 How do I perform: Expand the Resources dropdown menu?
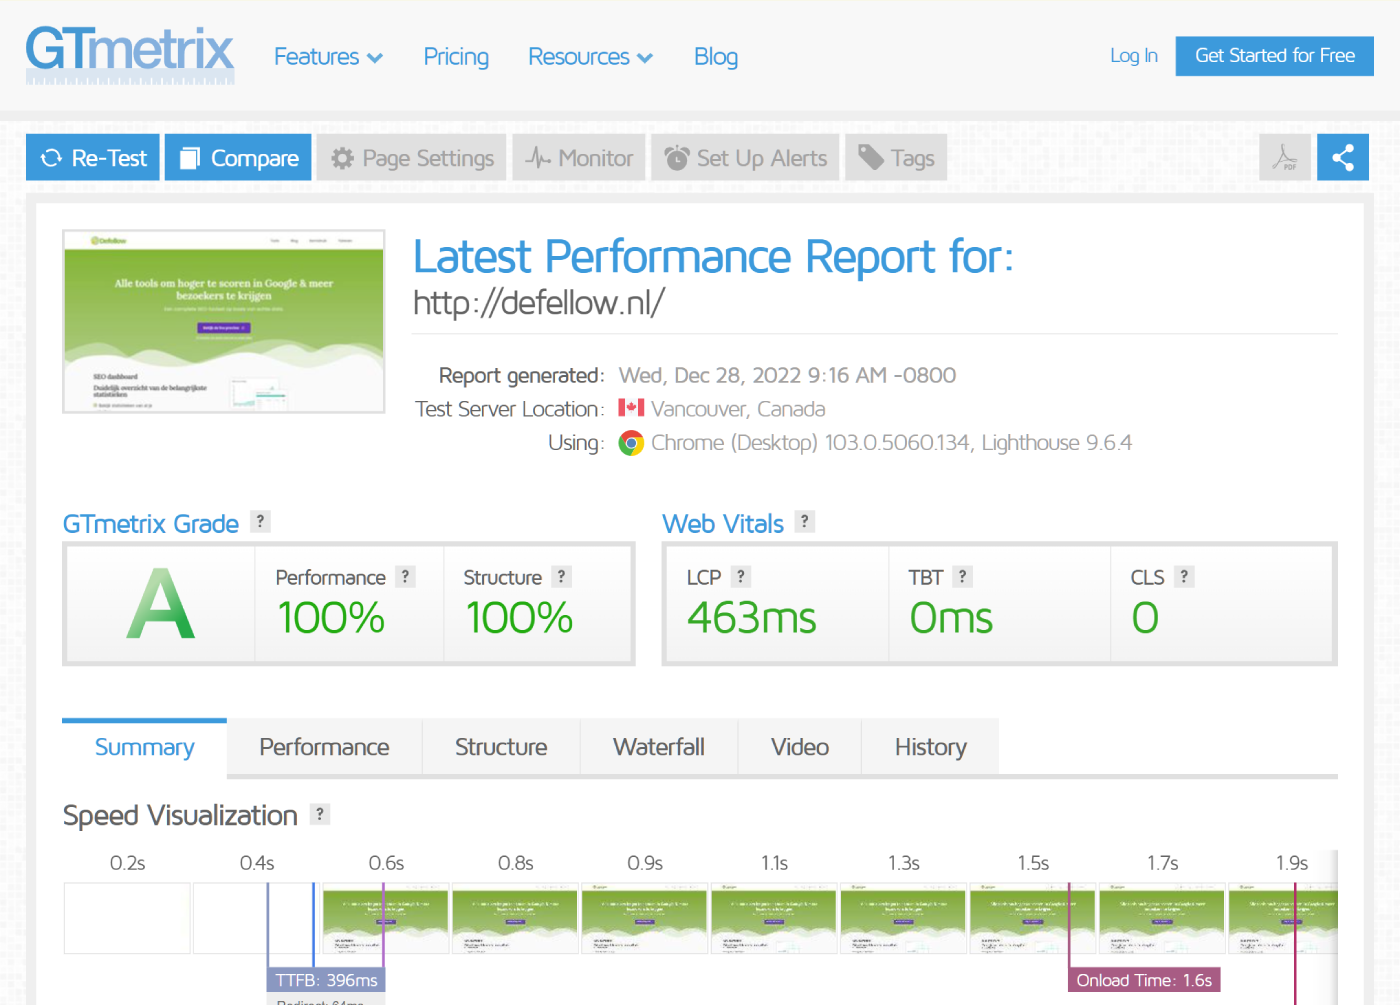(x=590, y=57)
